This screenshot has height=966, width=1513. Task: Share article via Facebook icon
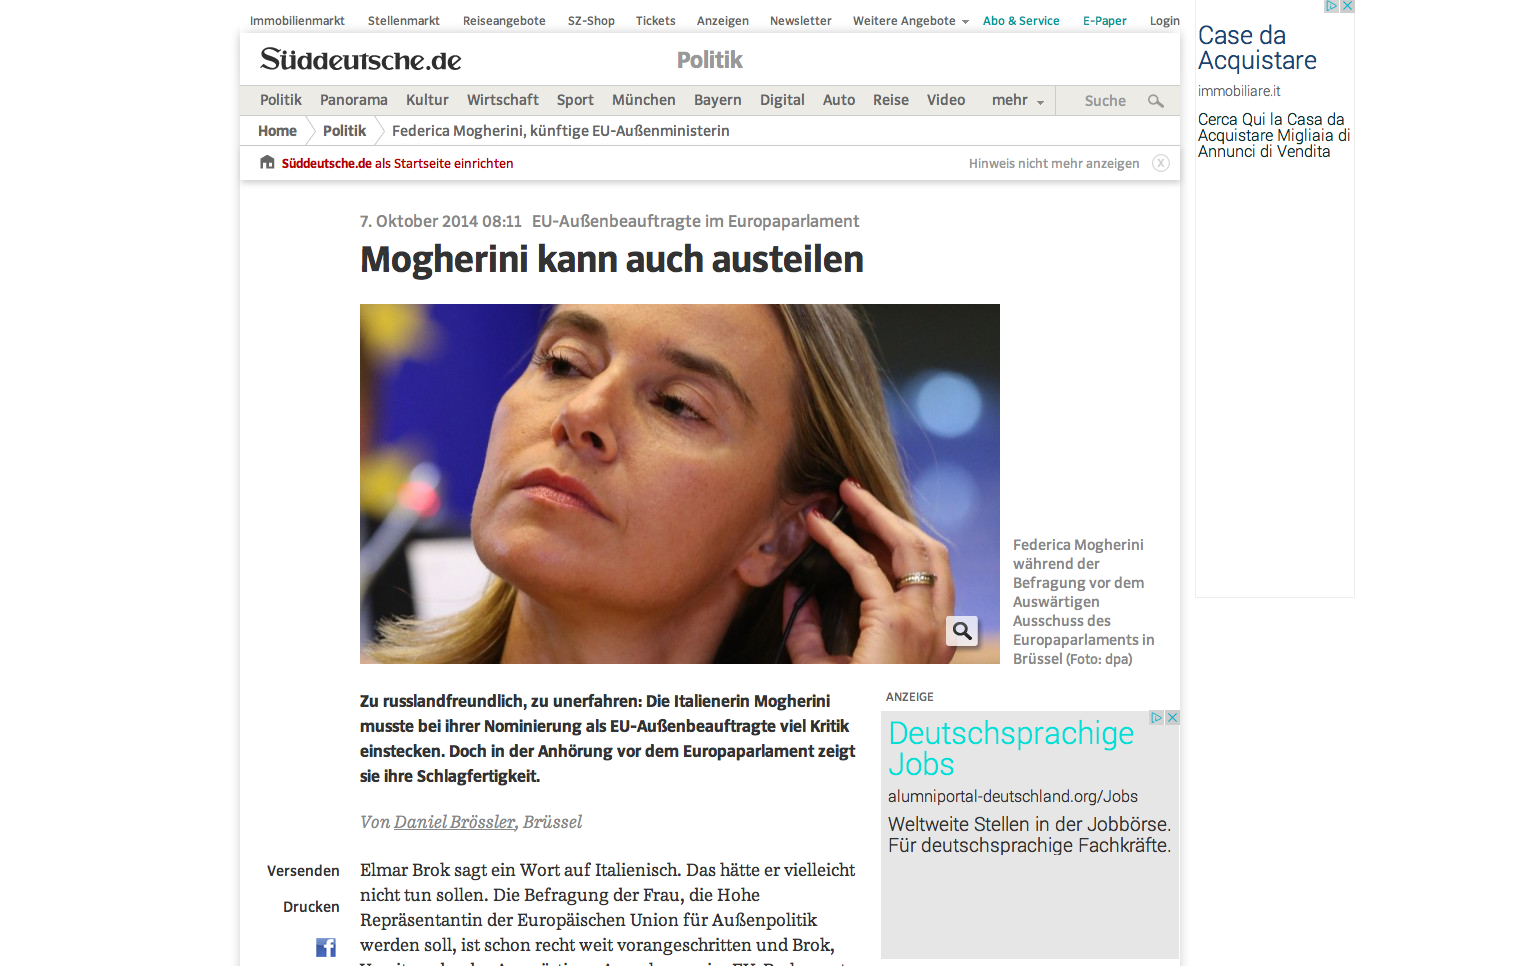[326, 947]
